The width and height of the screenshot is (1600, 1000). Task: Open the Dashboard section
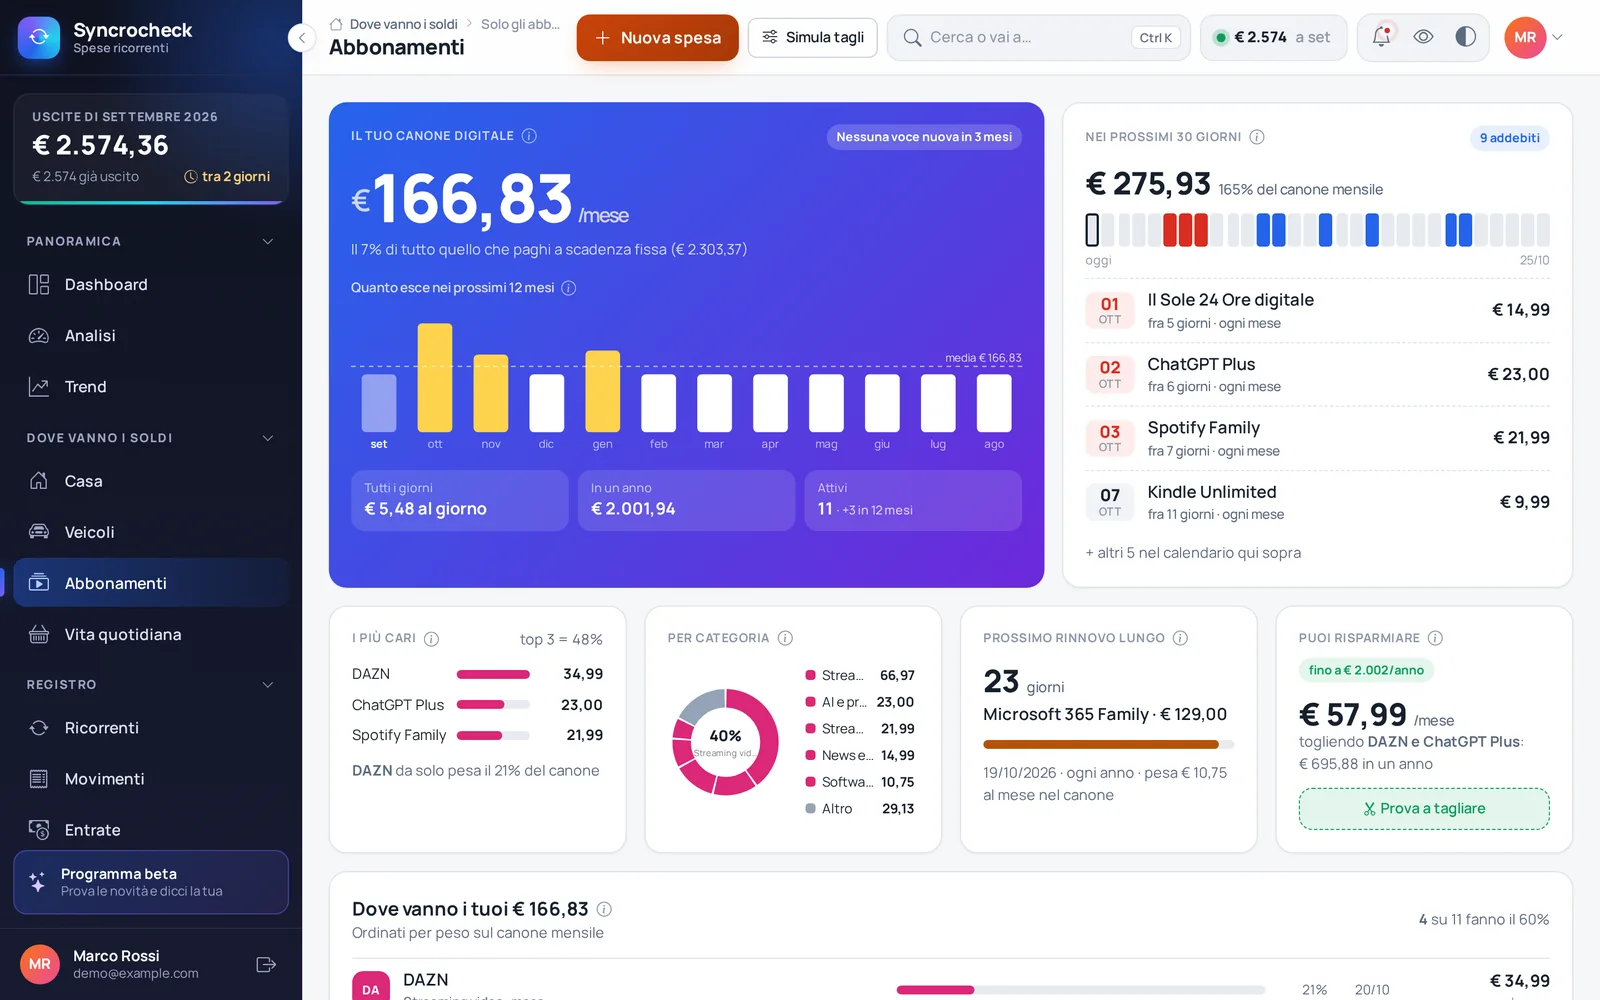pos(150,285)
